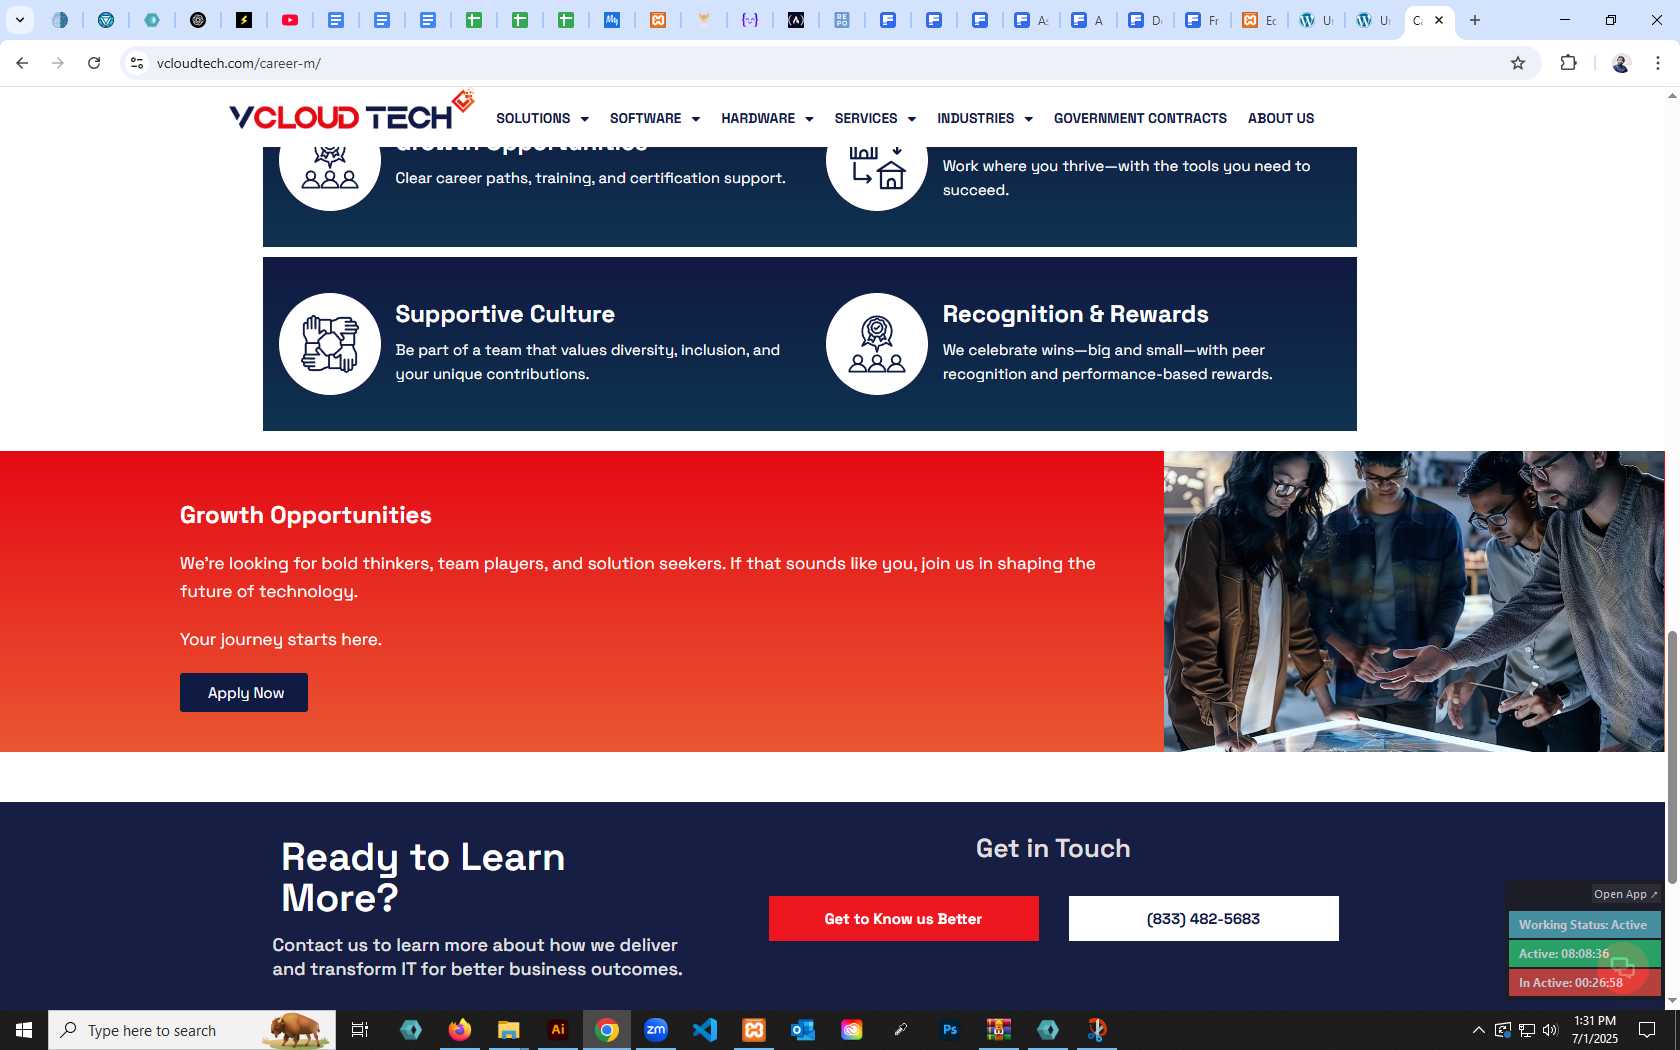Click the vCloud Tech logo
The width and height of the screenshot is (1680, 1050).
351,112
